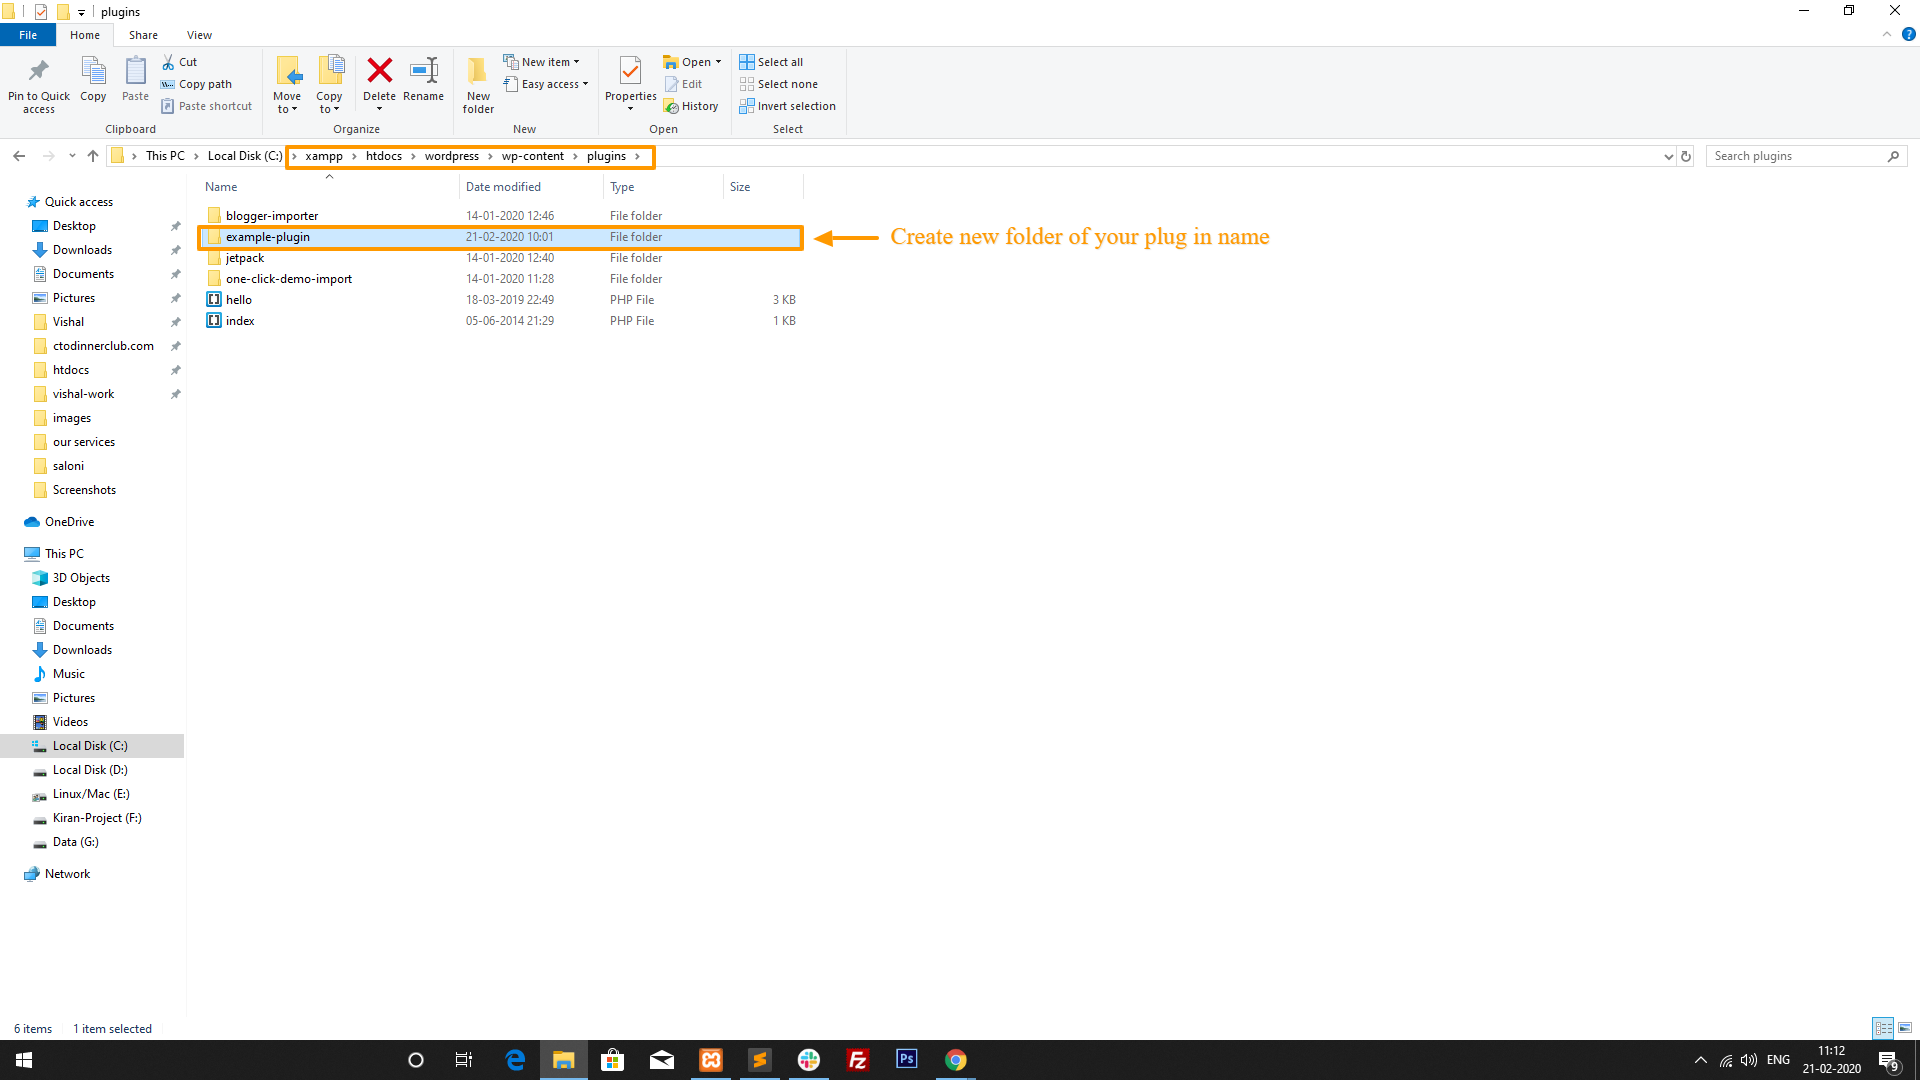
Task: Refresh the plugins folder view
Action: (x=1686, y=156)
